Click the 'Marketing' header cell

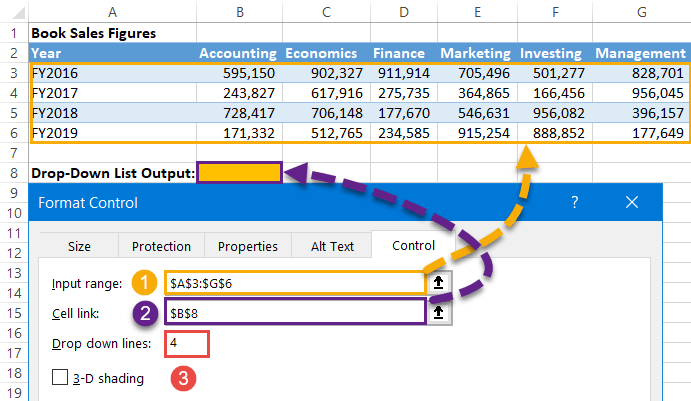click(x=477, y=53)
